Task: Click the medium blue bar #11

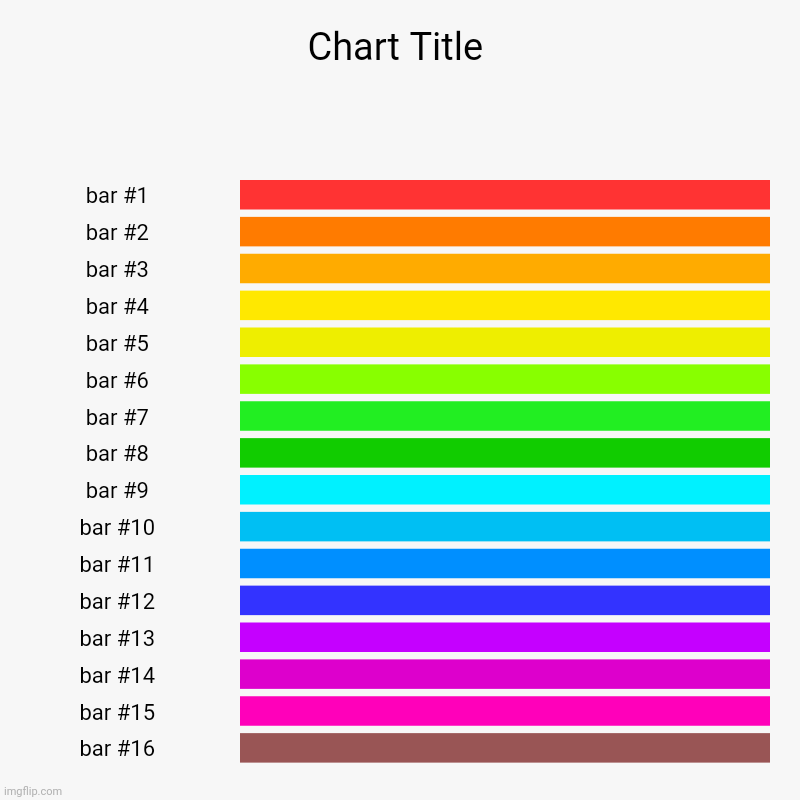Action: coord(504,564)
